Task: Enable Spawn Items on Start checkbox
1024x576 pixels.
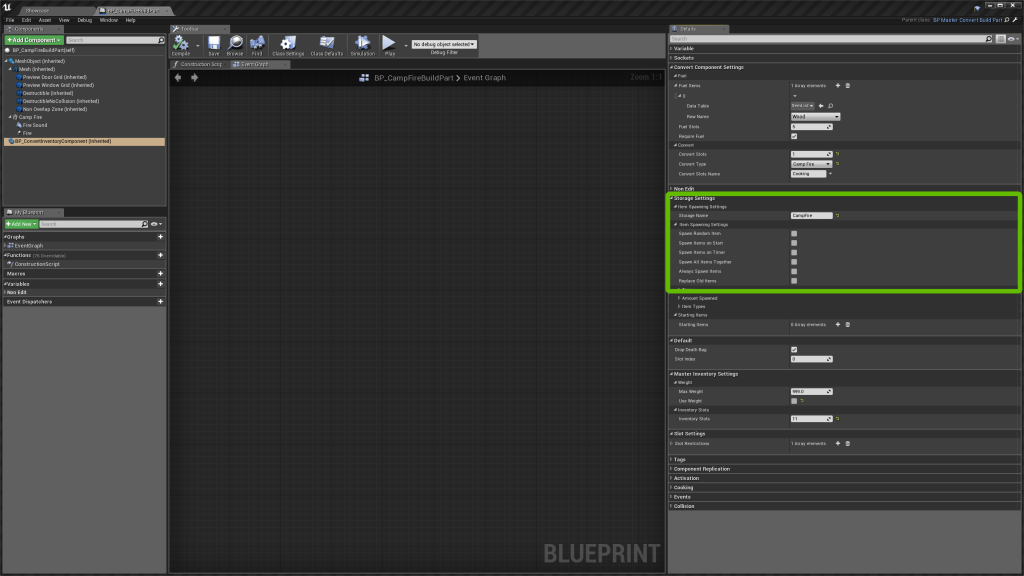Action: 794,243
